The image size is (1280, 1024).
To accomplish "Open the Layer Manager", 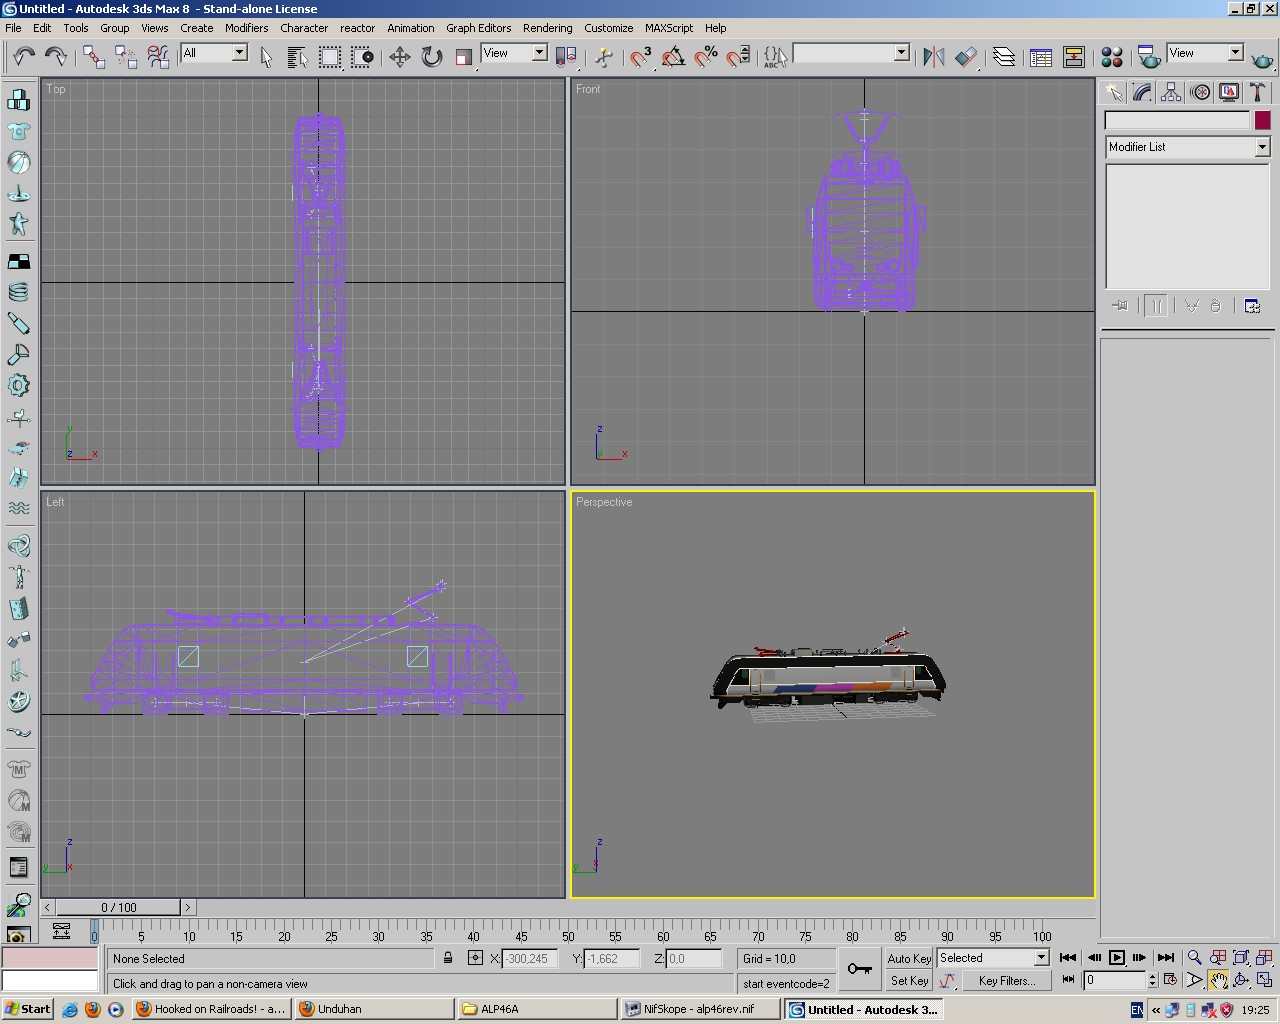I will point(1004,56).
